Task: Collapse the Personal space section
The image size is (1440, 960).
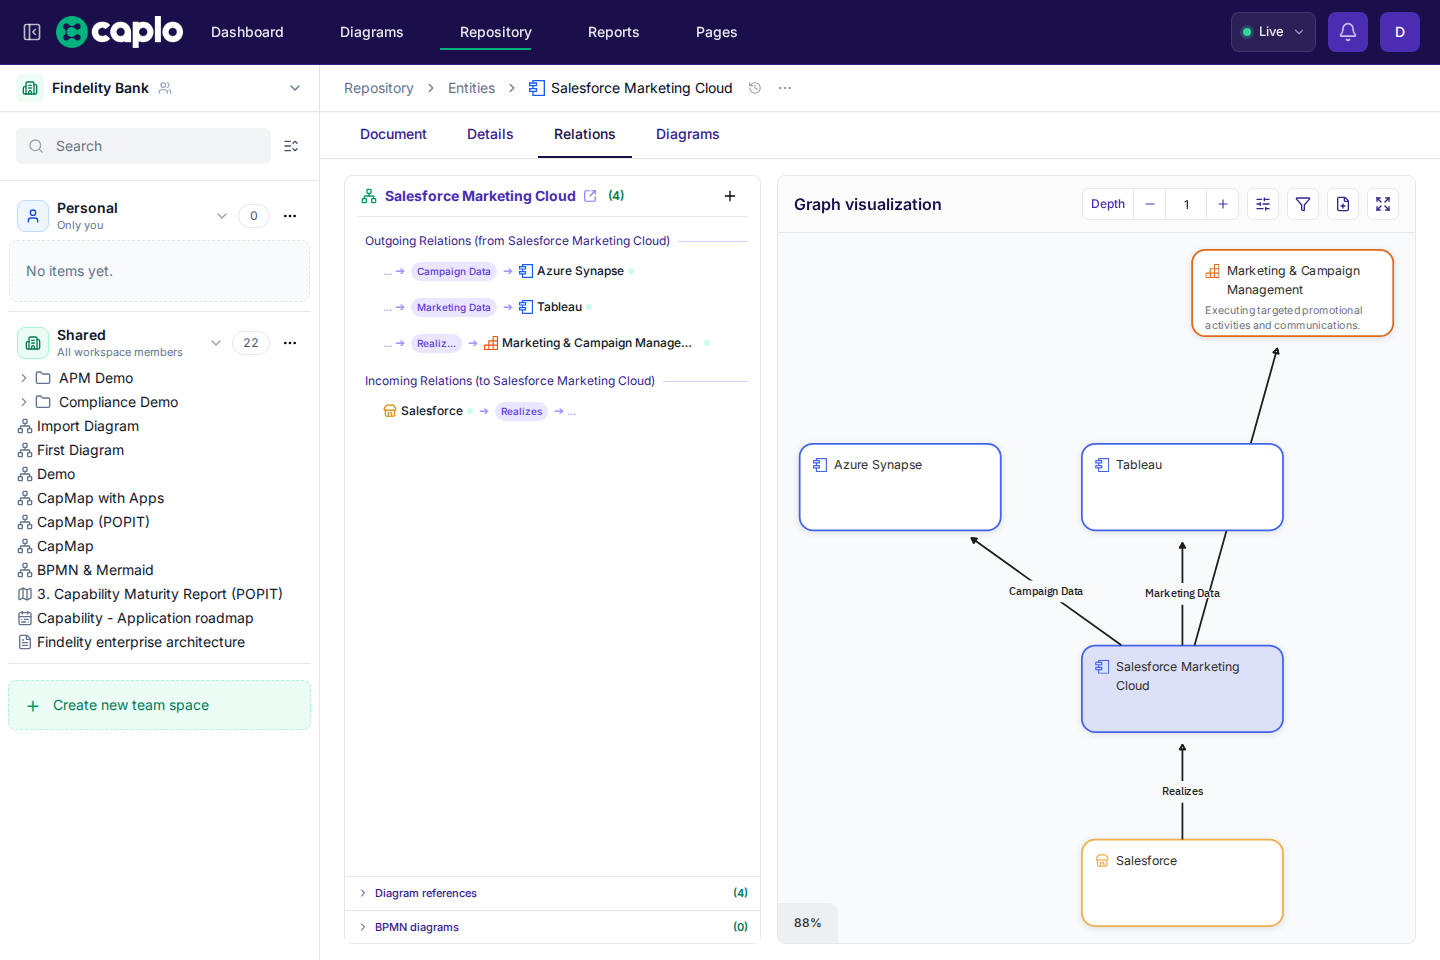Action: pos(222,216)
